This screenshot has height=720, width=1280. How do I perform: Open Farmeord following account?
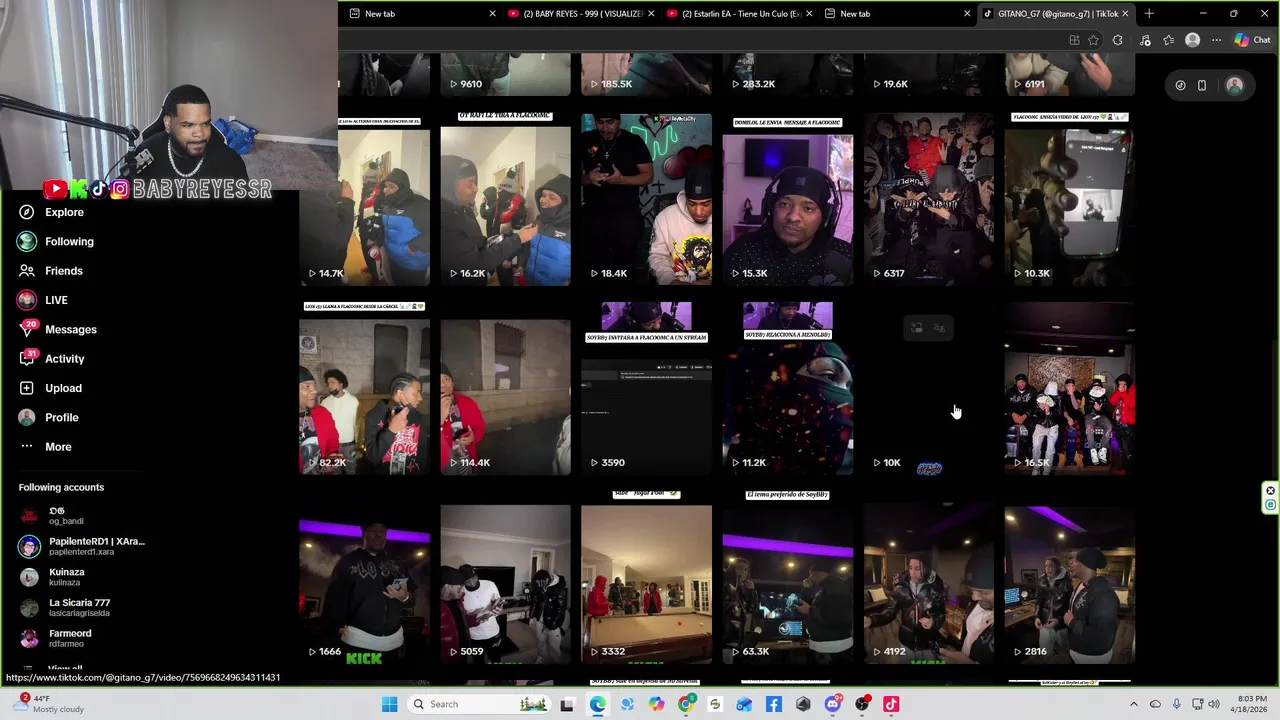tap(57, 638)
